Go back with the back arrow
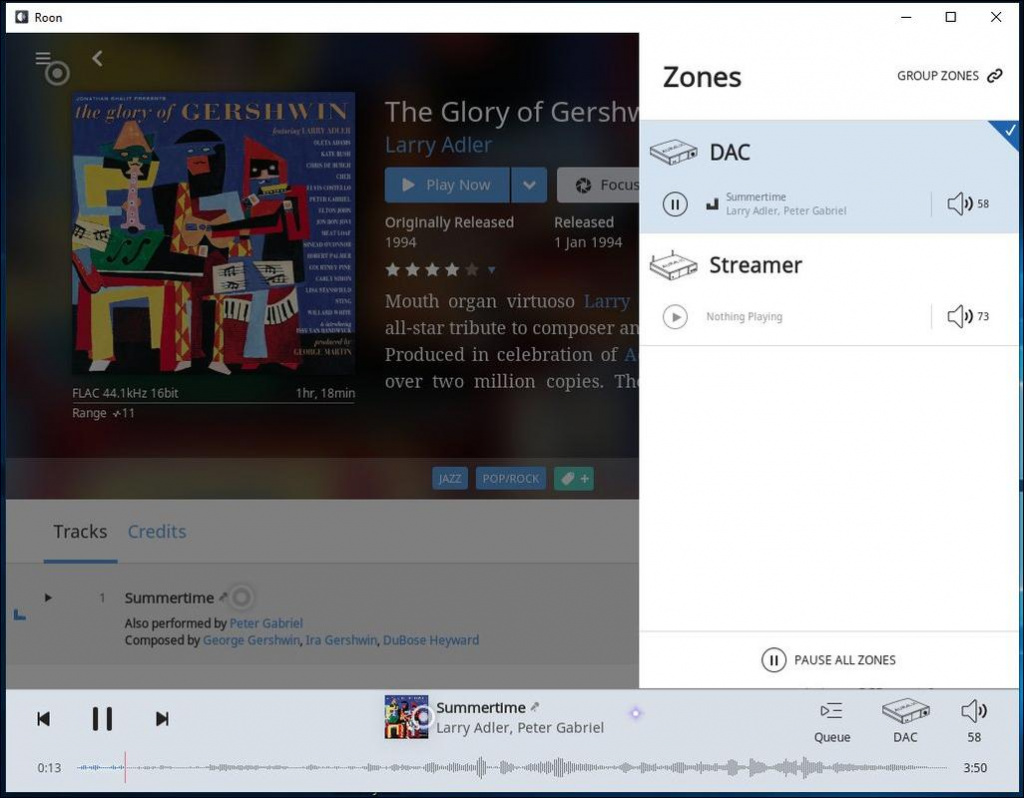 point(97,58)
